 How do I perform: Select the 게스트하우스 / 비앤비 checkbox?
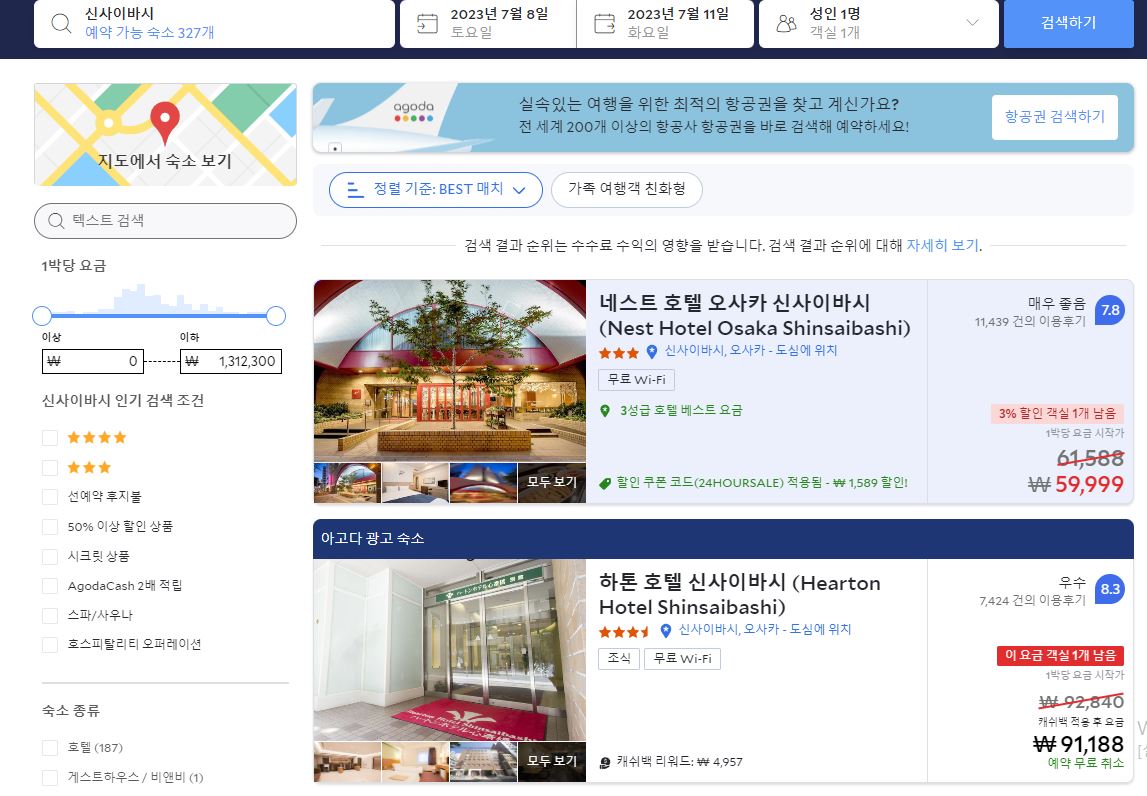pos(50,777)
